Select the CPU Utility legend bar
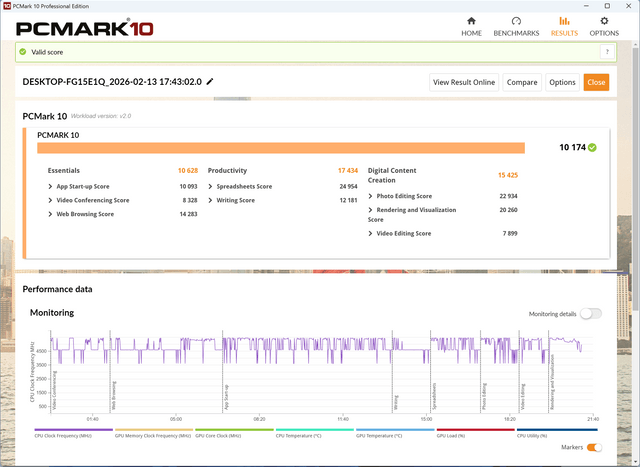 [x=557, y=432]
